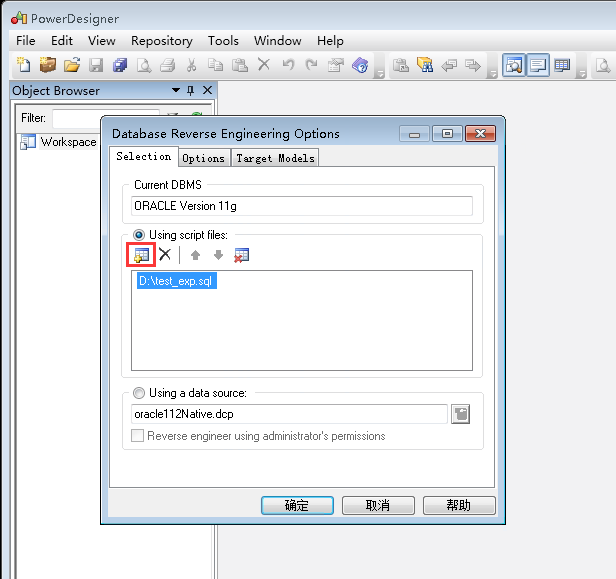Screen dimensions: 616x579
Task: Toggle the Object Browser view icon
Action: point(514,65)
